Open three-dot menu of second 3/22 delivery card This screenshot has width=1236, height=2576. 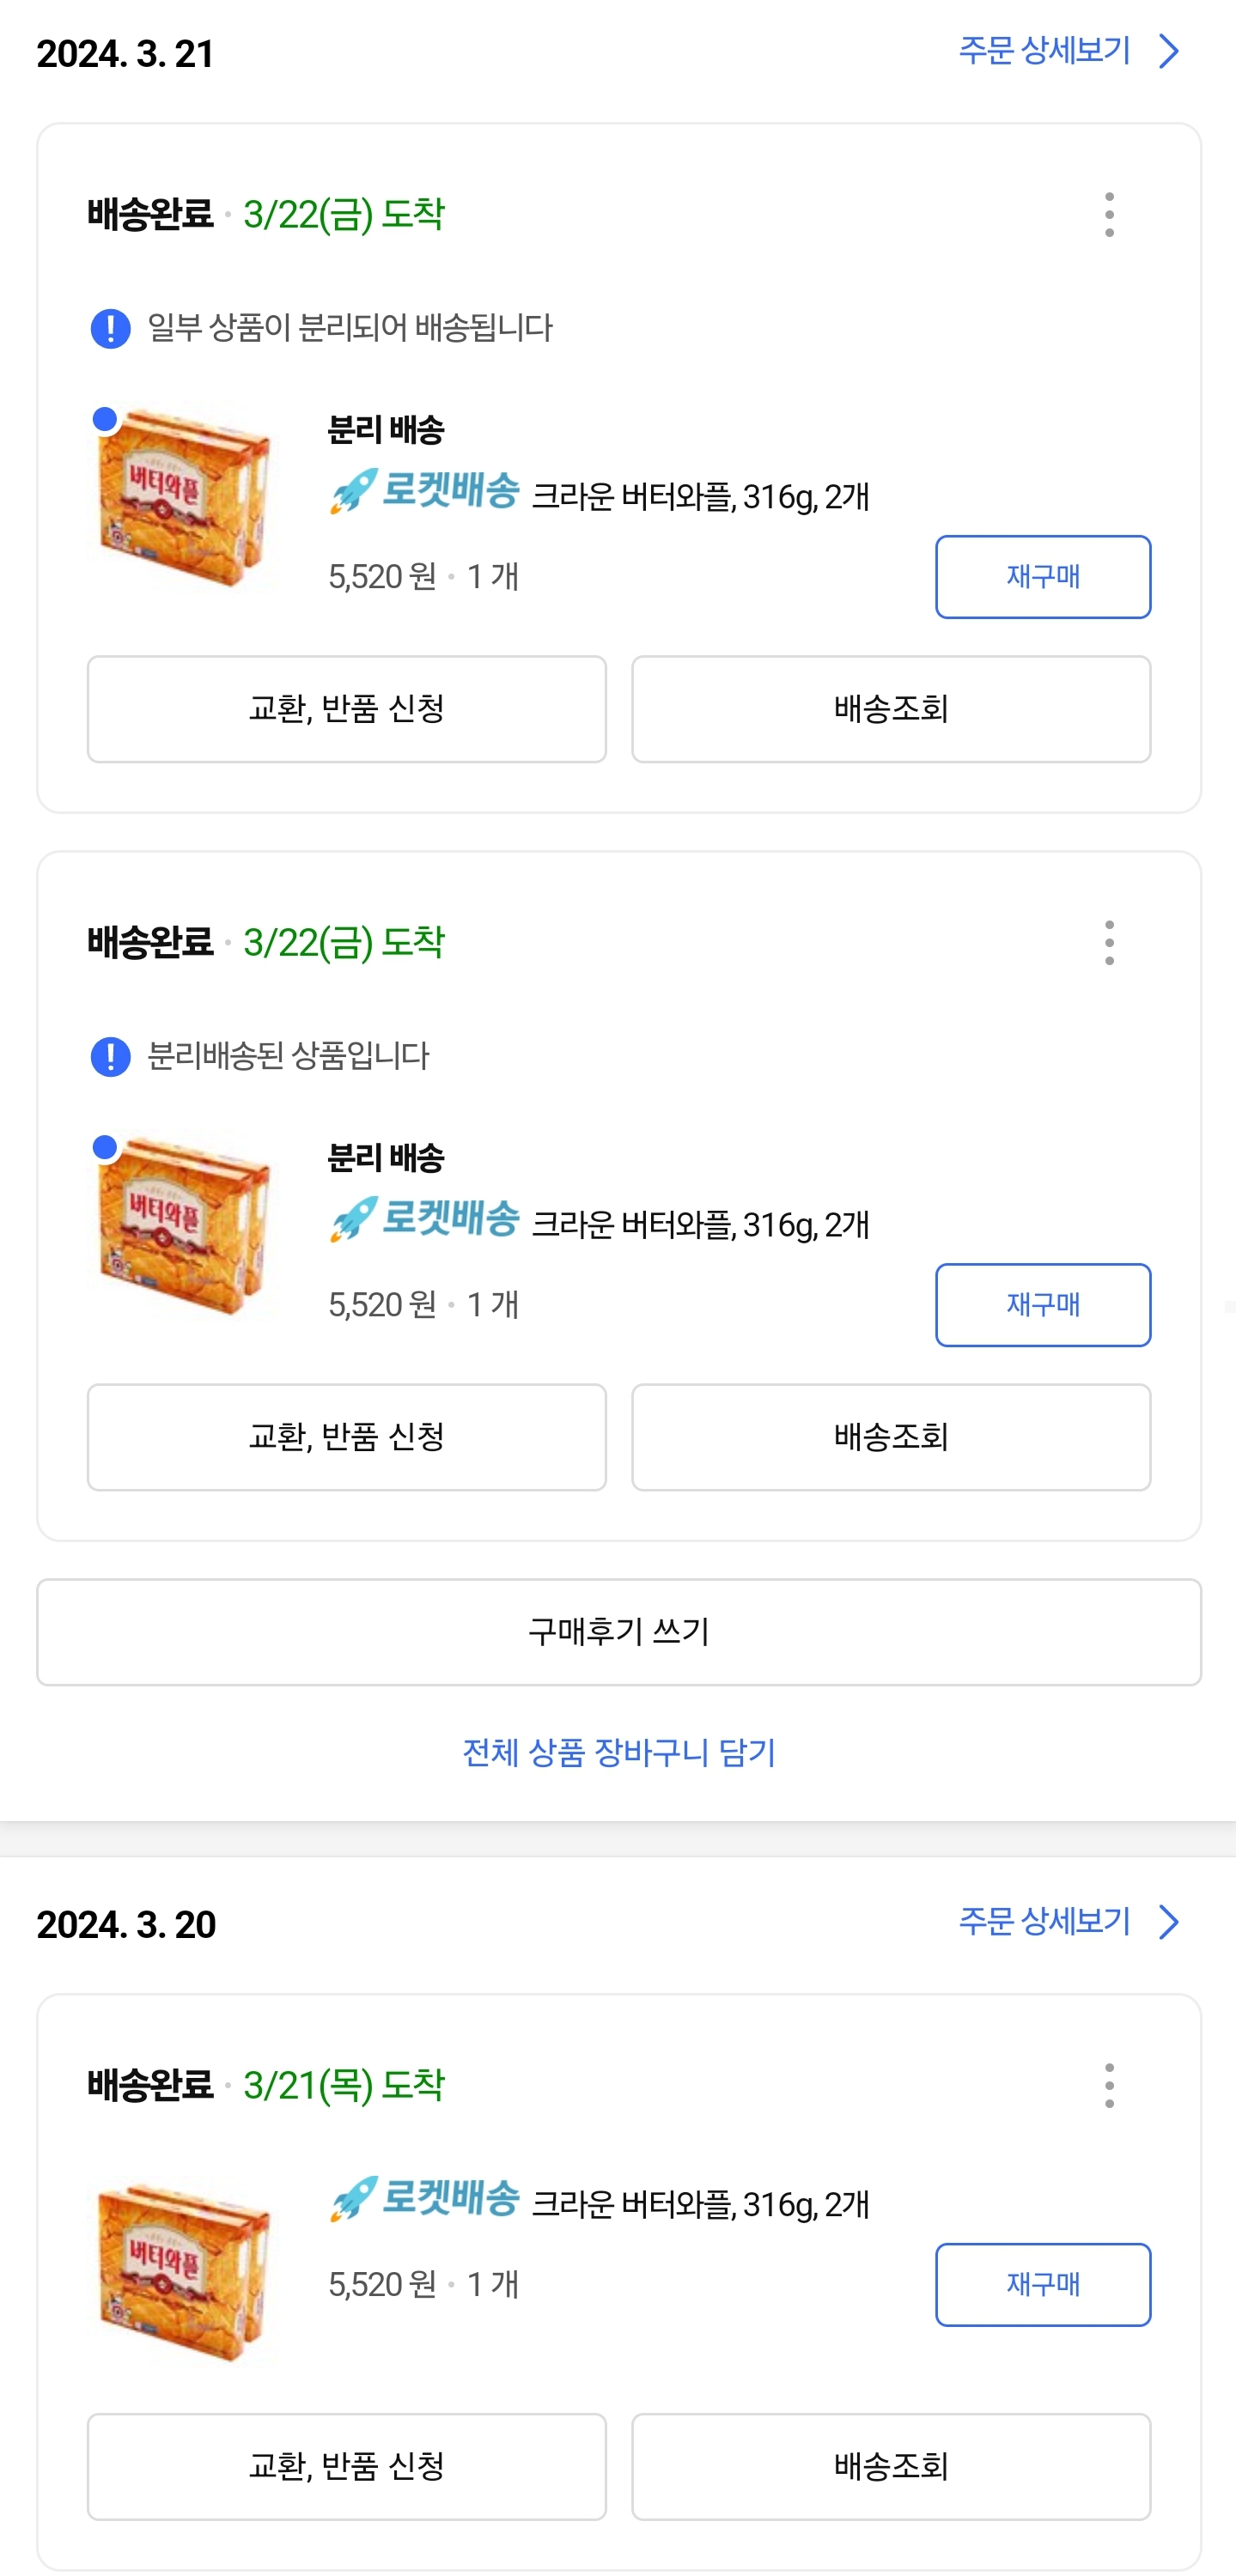point(1109,943)
